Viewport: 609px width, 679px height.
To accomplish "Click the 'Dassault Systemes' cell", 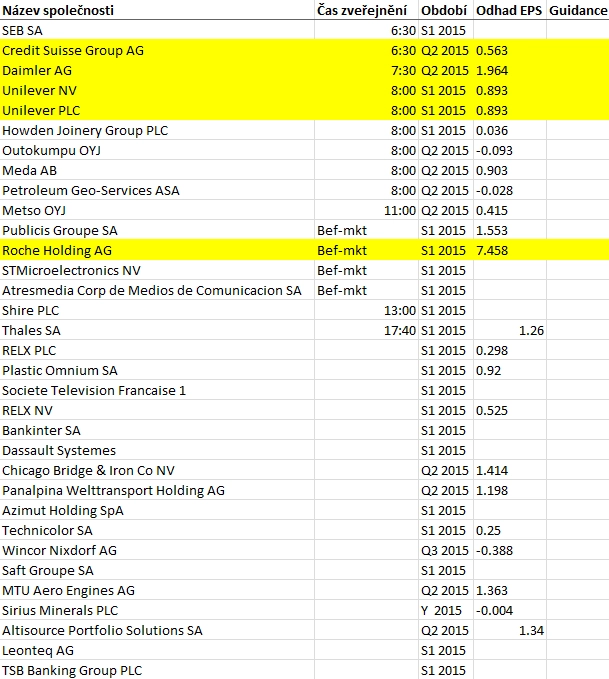I will coord(157,450).
